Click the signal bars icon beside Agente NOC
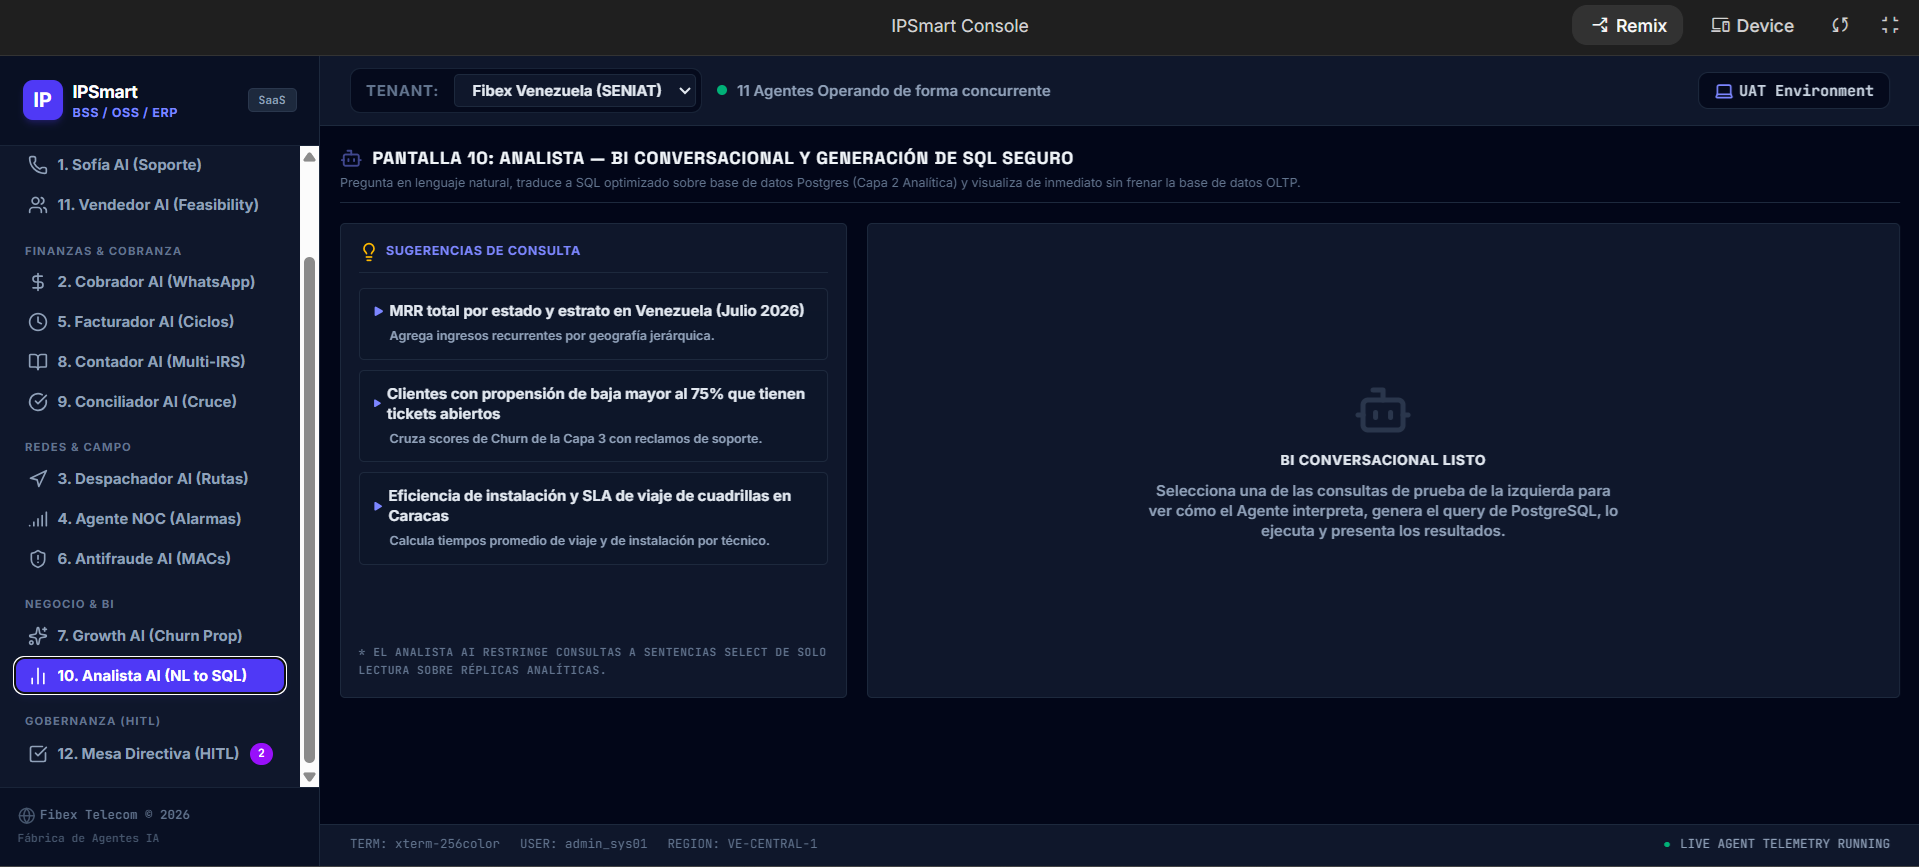 pyautogui.click(x=38, y=519)
